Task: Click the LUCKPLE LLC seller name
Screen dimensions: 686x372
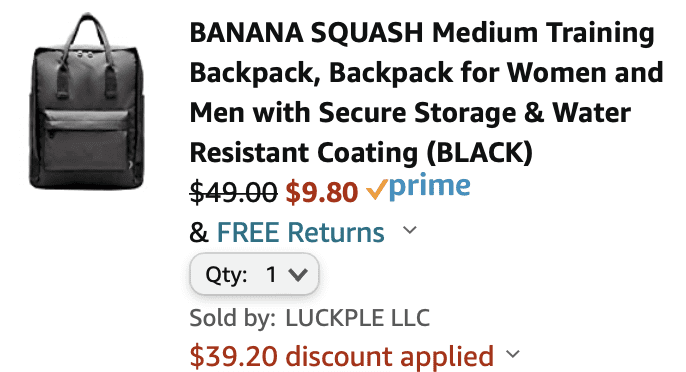Action: (x=357, y=318)
